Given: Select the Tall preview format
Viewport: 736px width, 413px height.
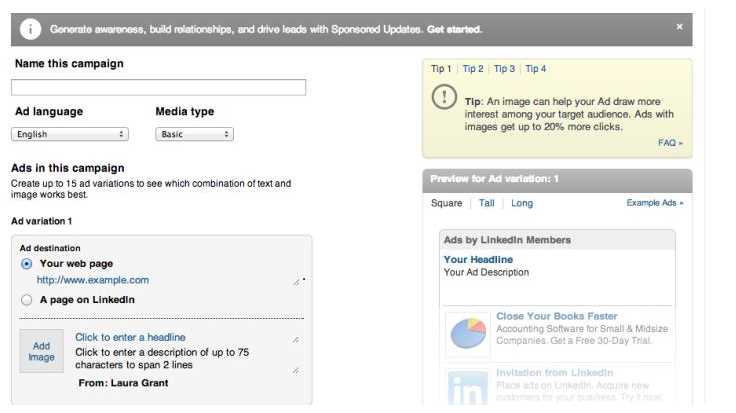Looking at the screenshot, I should tap(487, 203).
